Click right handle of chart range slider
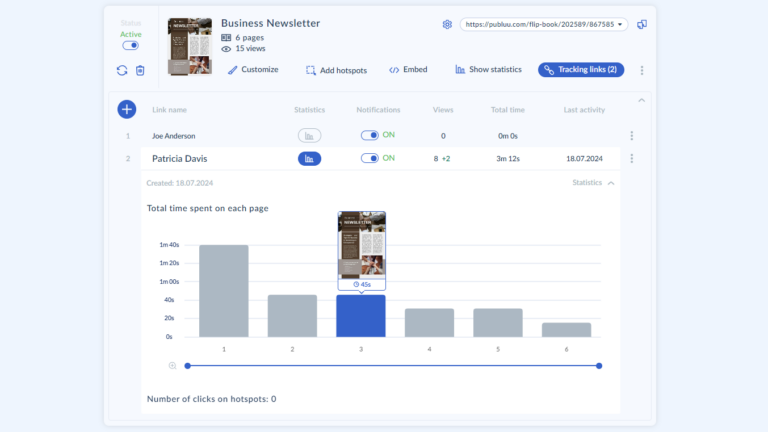 (x=599, y=366)
